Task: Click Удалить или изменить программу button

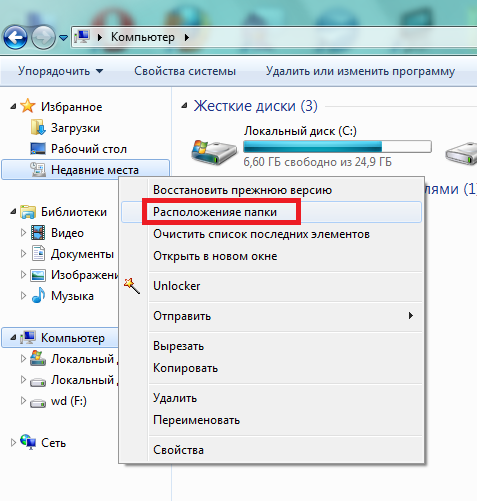Action: pos(360,71)
